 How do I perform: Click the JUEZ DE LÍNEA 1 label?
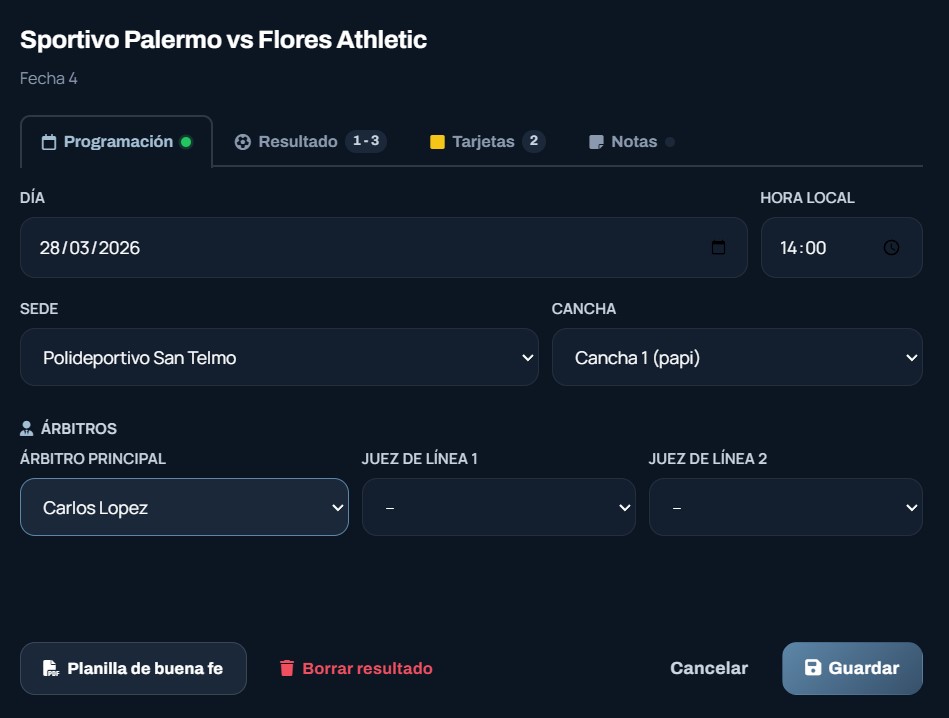[419, 458]
